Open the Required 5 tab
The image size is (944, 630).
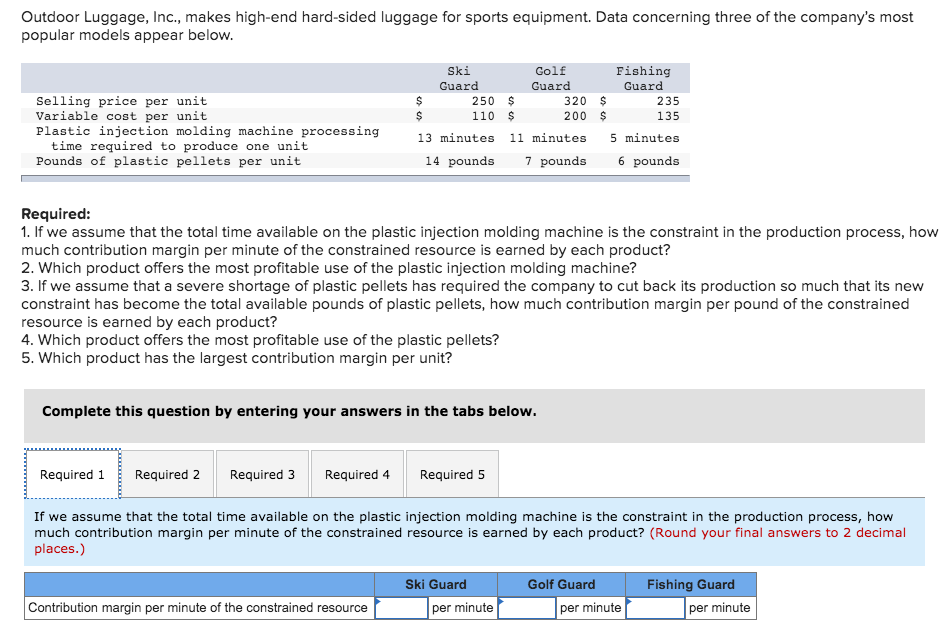click(x=451, y=473)
